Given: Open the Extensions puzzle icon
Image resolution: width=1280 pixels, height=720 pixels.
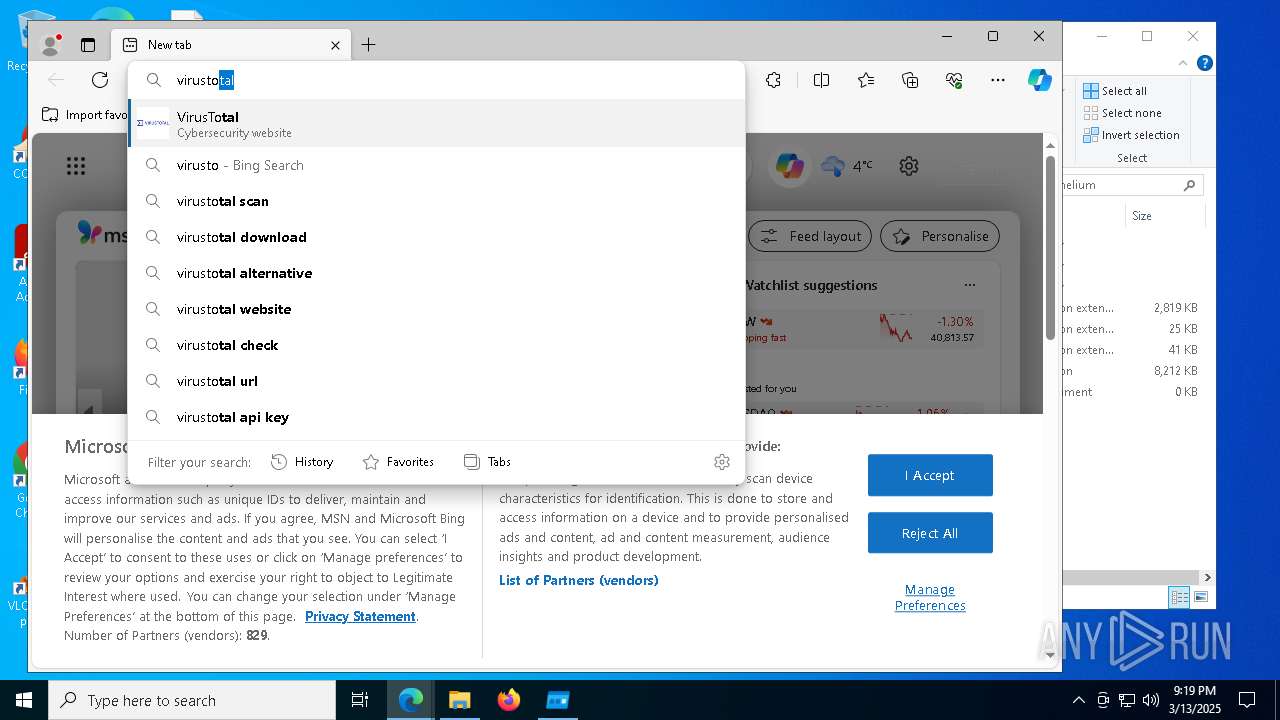Looking at the screenshot, I should (x=773, y=80).
